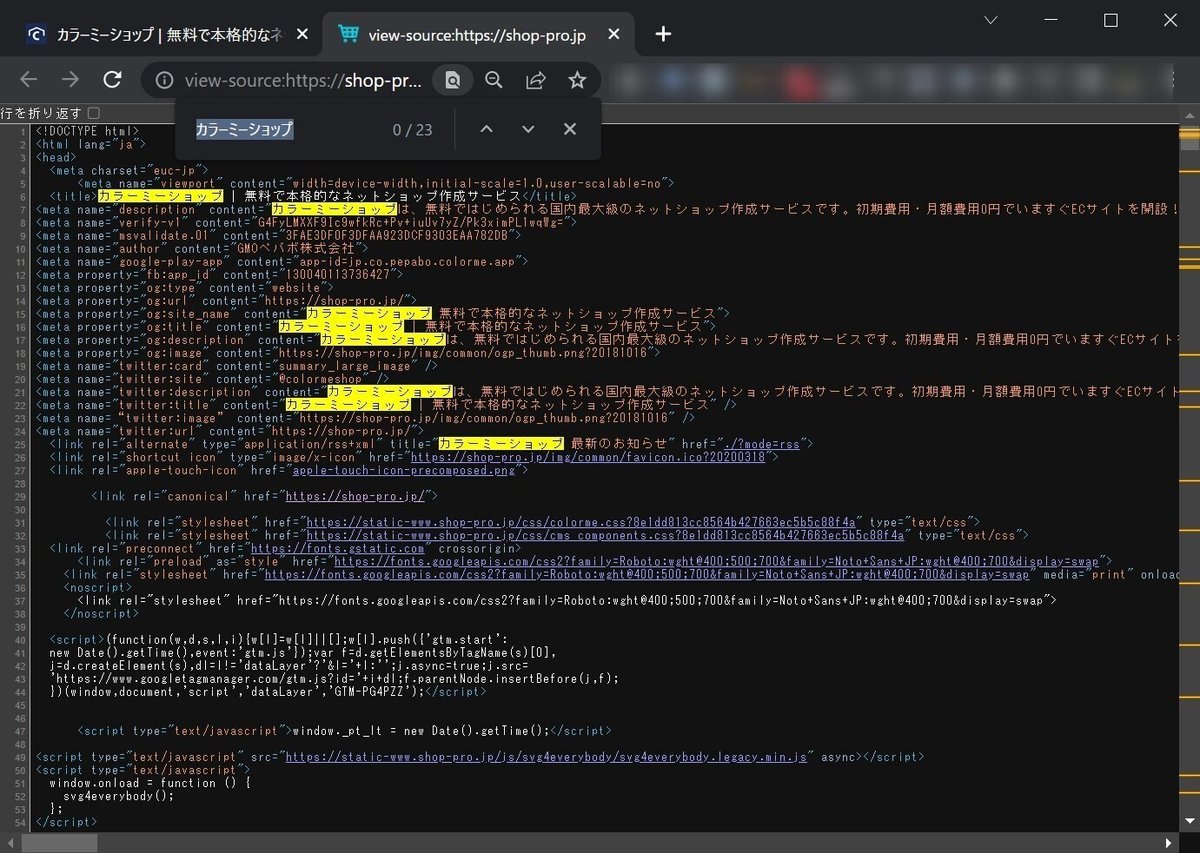Jump to next find match

(528, 129)
